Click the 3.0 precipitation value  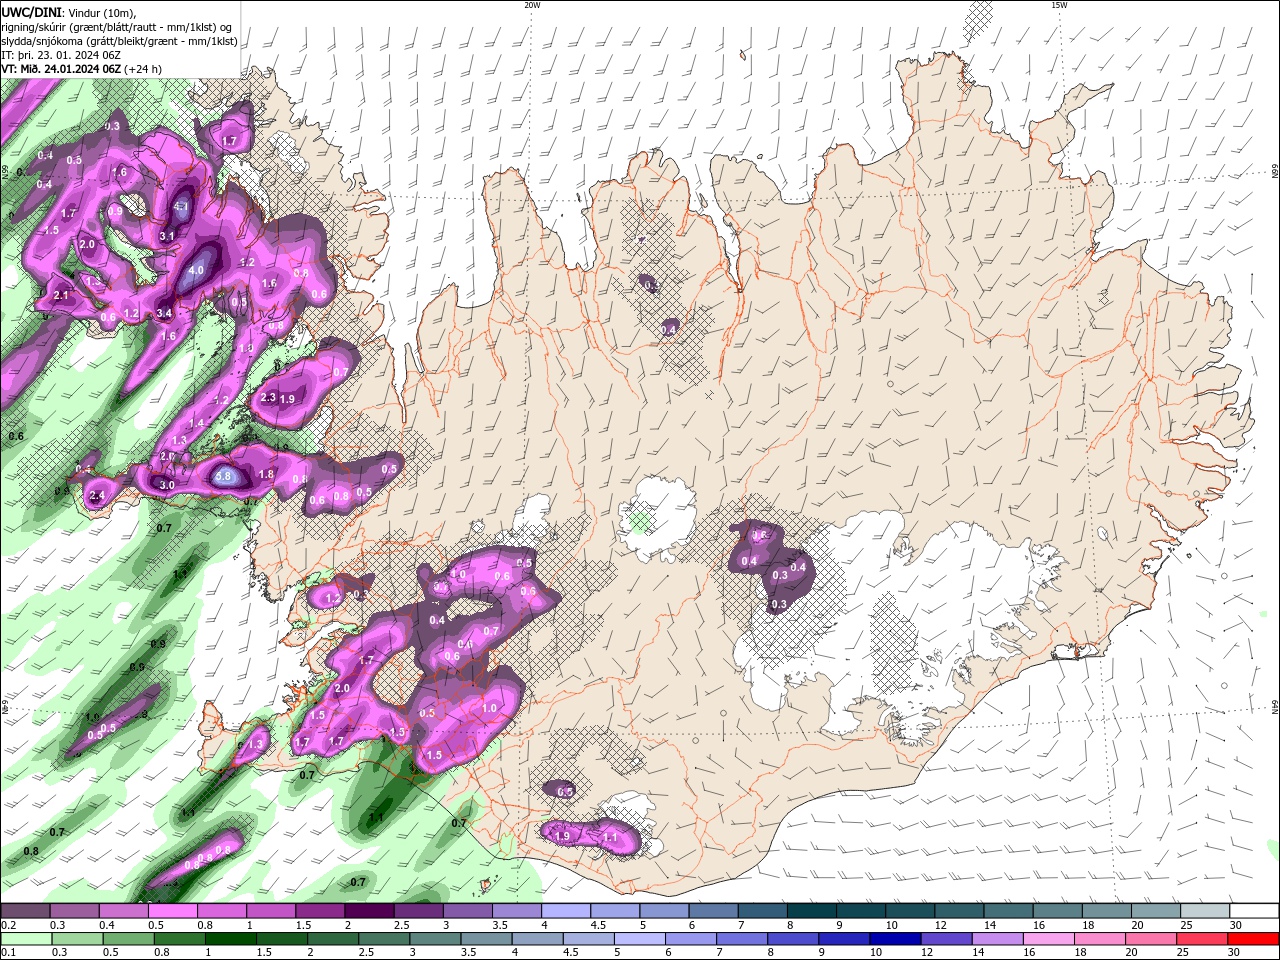167,485
